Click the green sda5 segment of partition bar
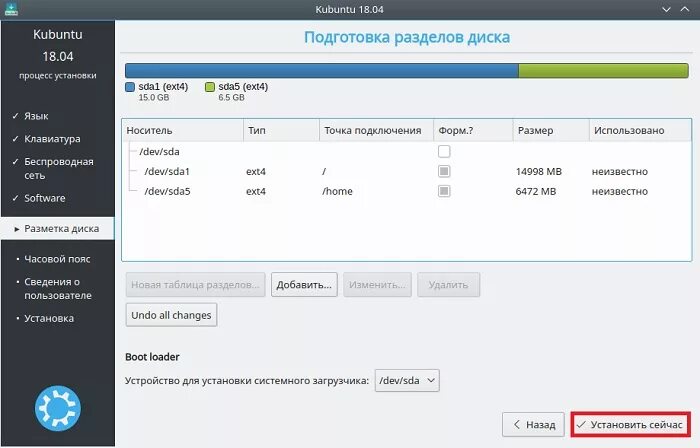700x448 pixels. [603, 71]
